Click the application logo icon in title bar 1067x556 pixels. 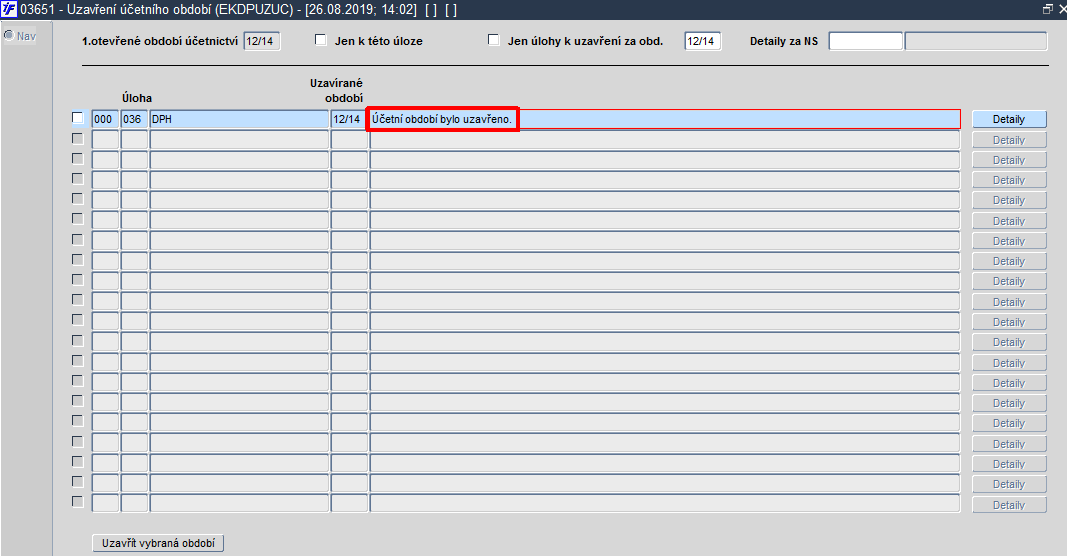[x=9, y=9]
